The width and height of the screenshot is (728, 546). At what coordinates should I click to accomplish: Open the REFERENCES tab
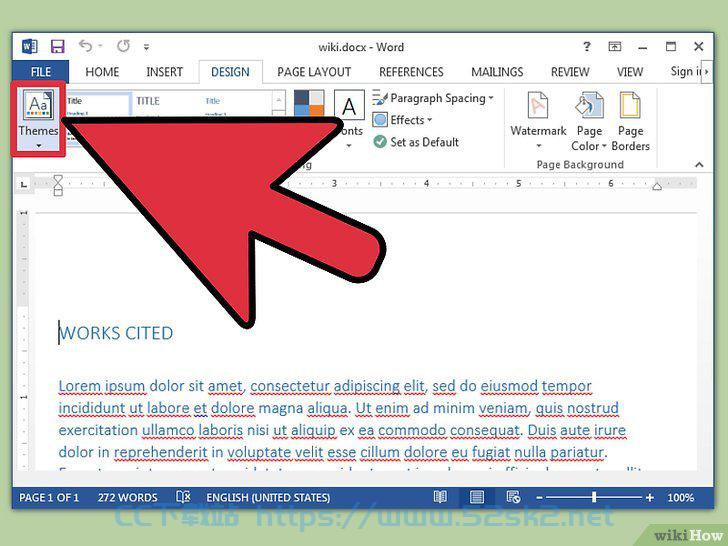pyautogui.click(x=411, y=72)
